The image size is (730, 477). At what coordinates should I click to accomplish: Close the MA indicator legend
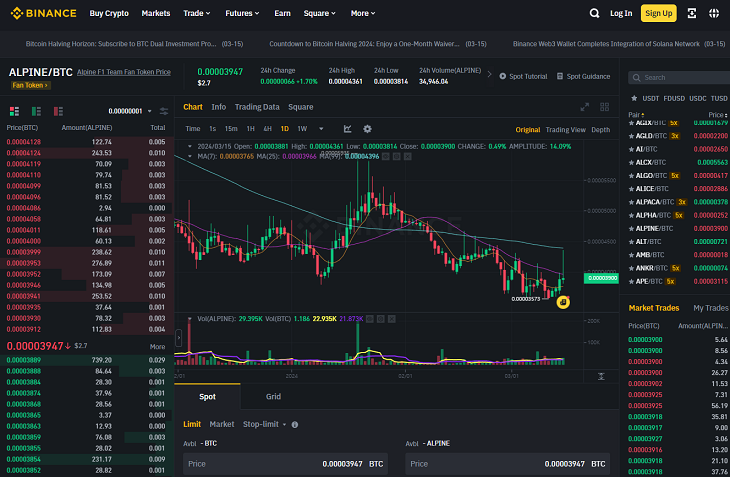pos(407,156)
